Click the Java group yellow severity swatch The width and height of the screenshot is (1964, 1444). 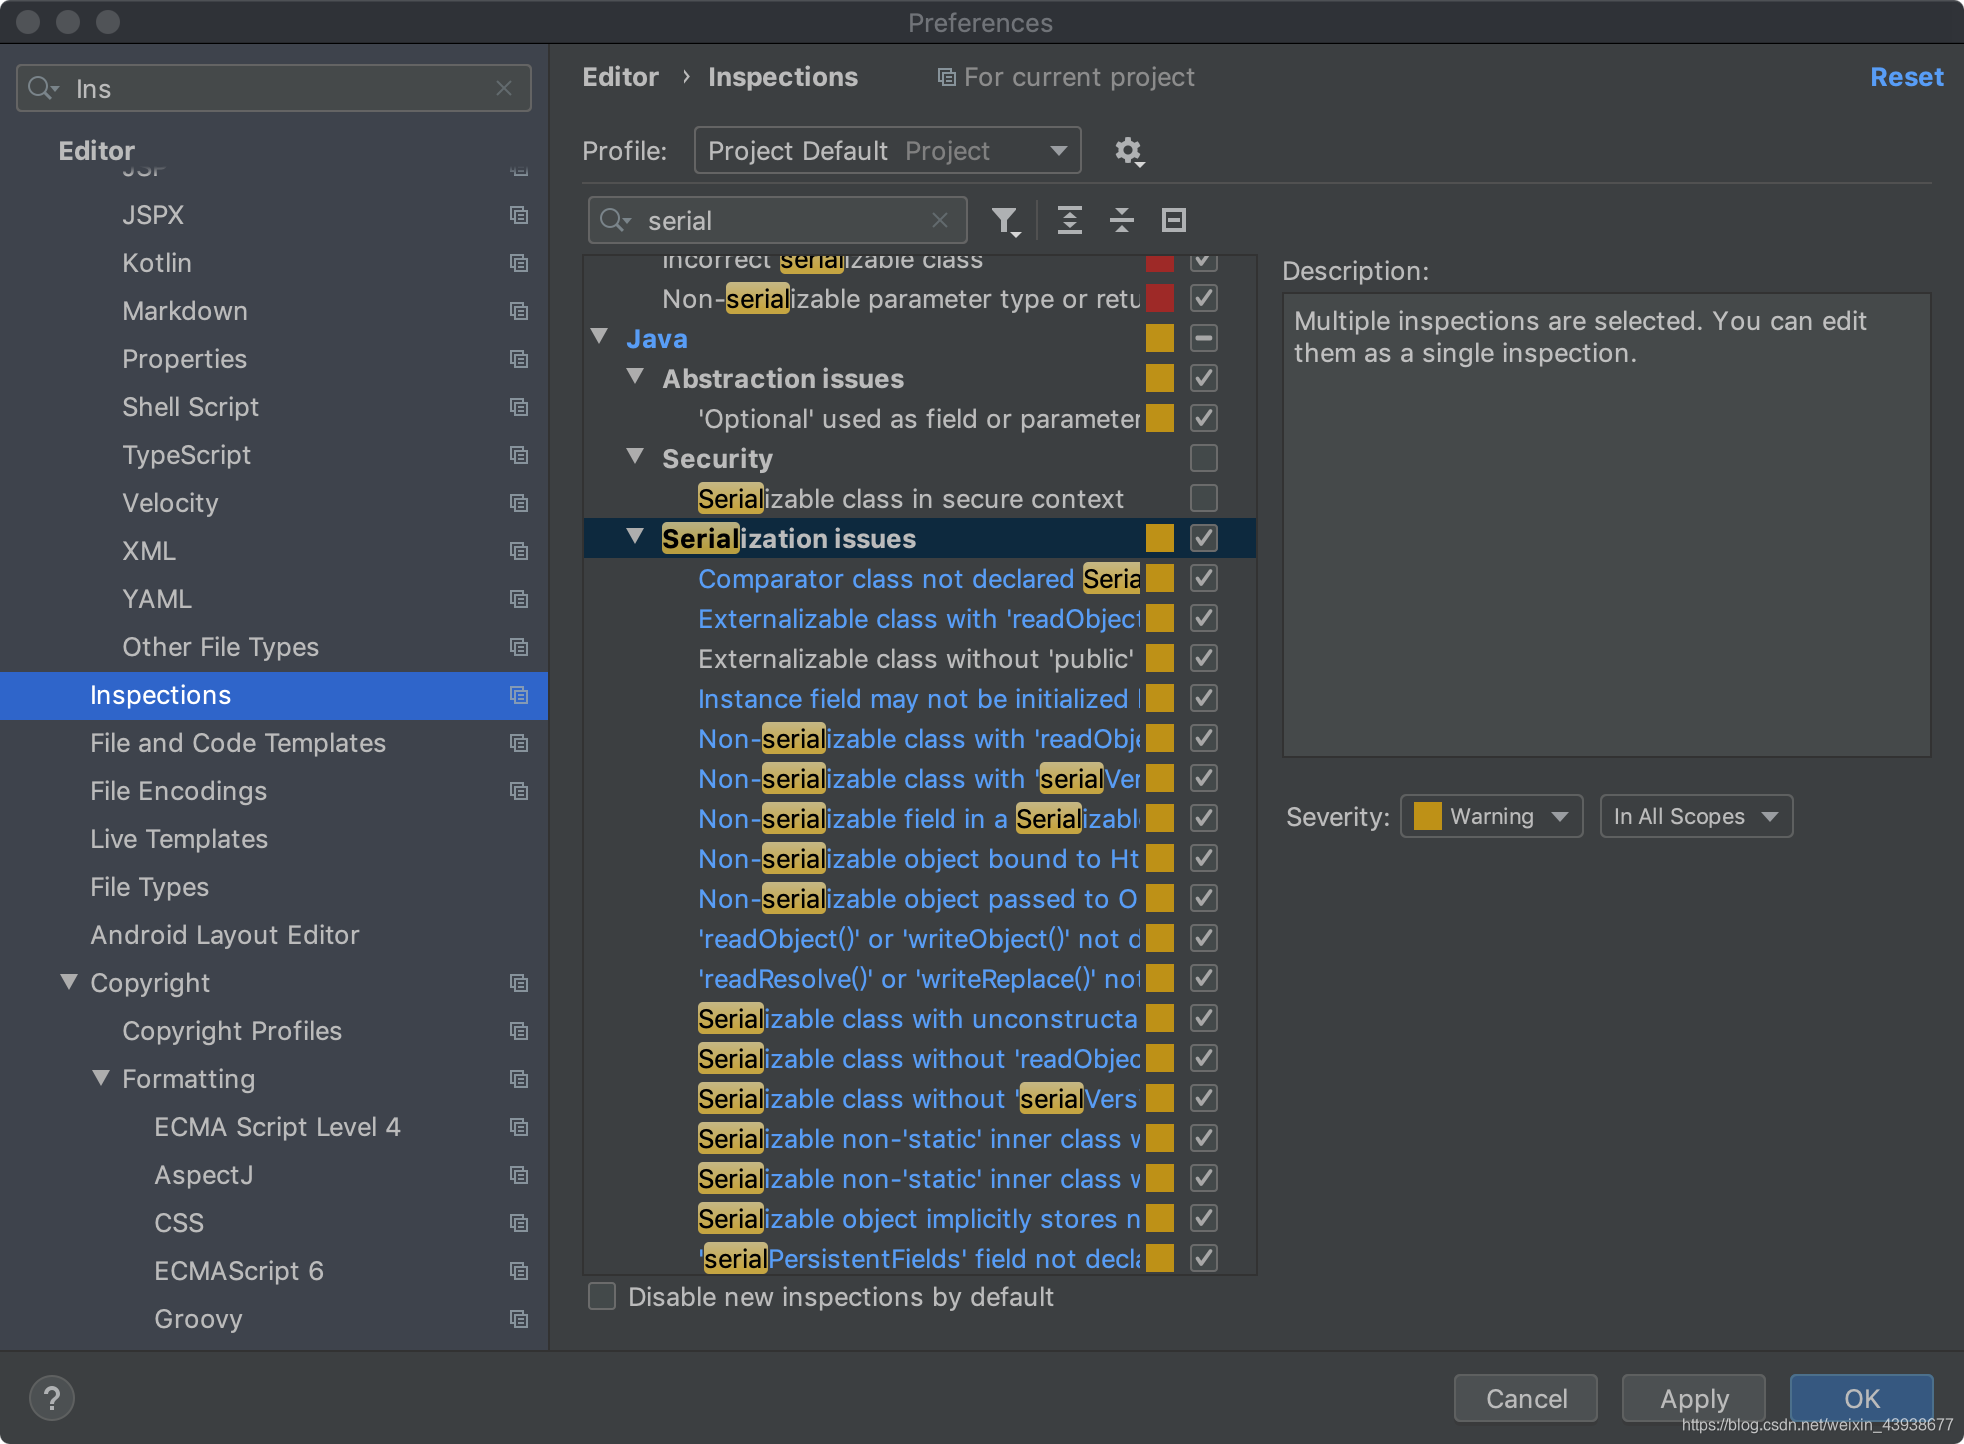(1159, 338)
